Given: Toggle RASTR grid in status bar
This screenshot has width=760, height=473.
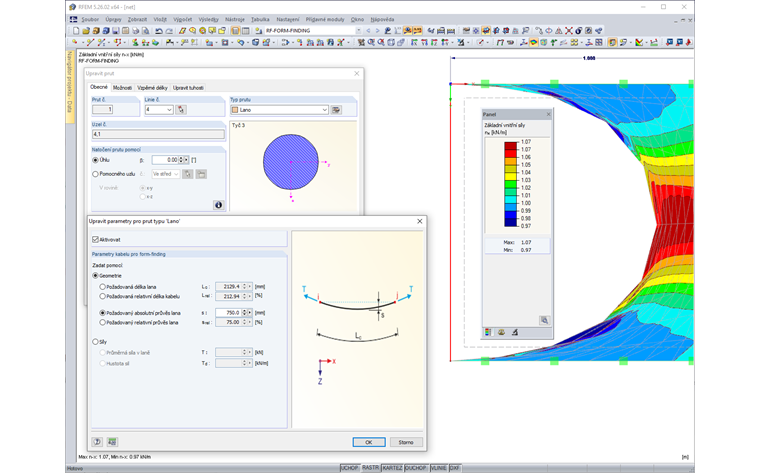Looking at the screenshot, I should tap(370, 468).
